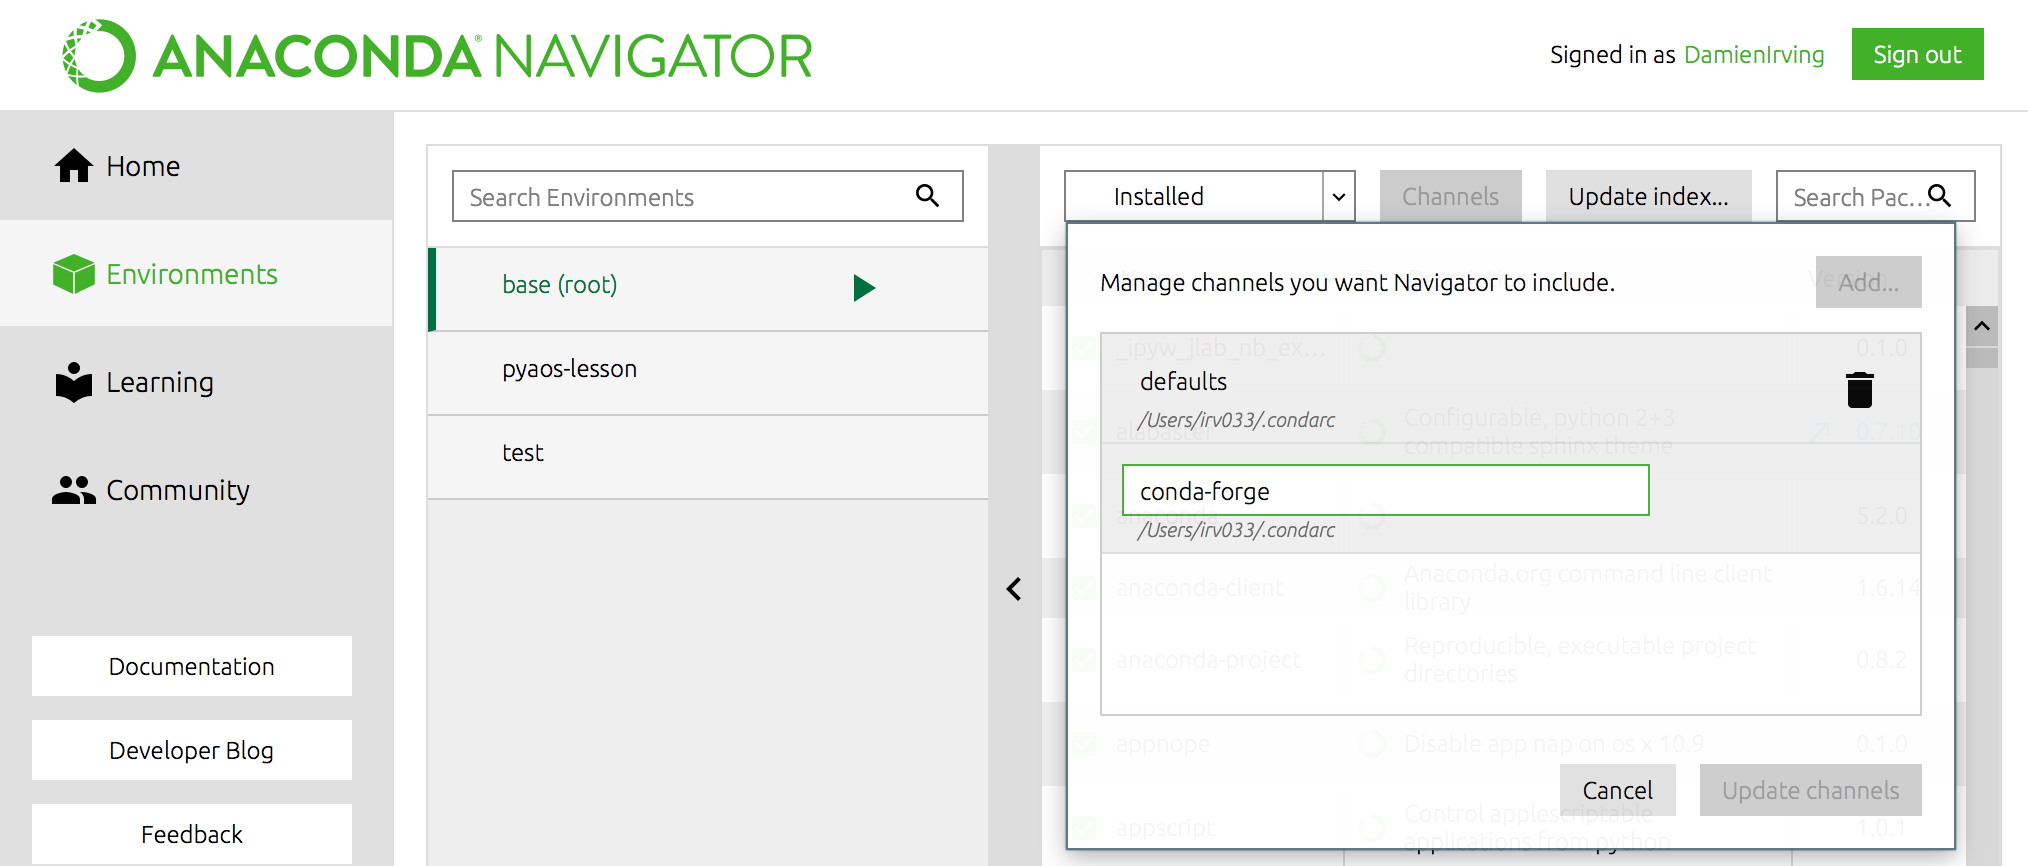Click the Learning book reader icon
The width and height of the screenshot is (2028, 866).
(x=73, y=382)
